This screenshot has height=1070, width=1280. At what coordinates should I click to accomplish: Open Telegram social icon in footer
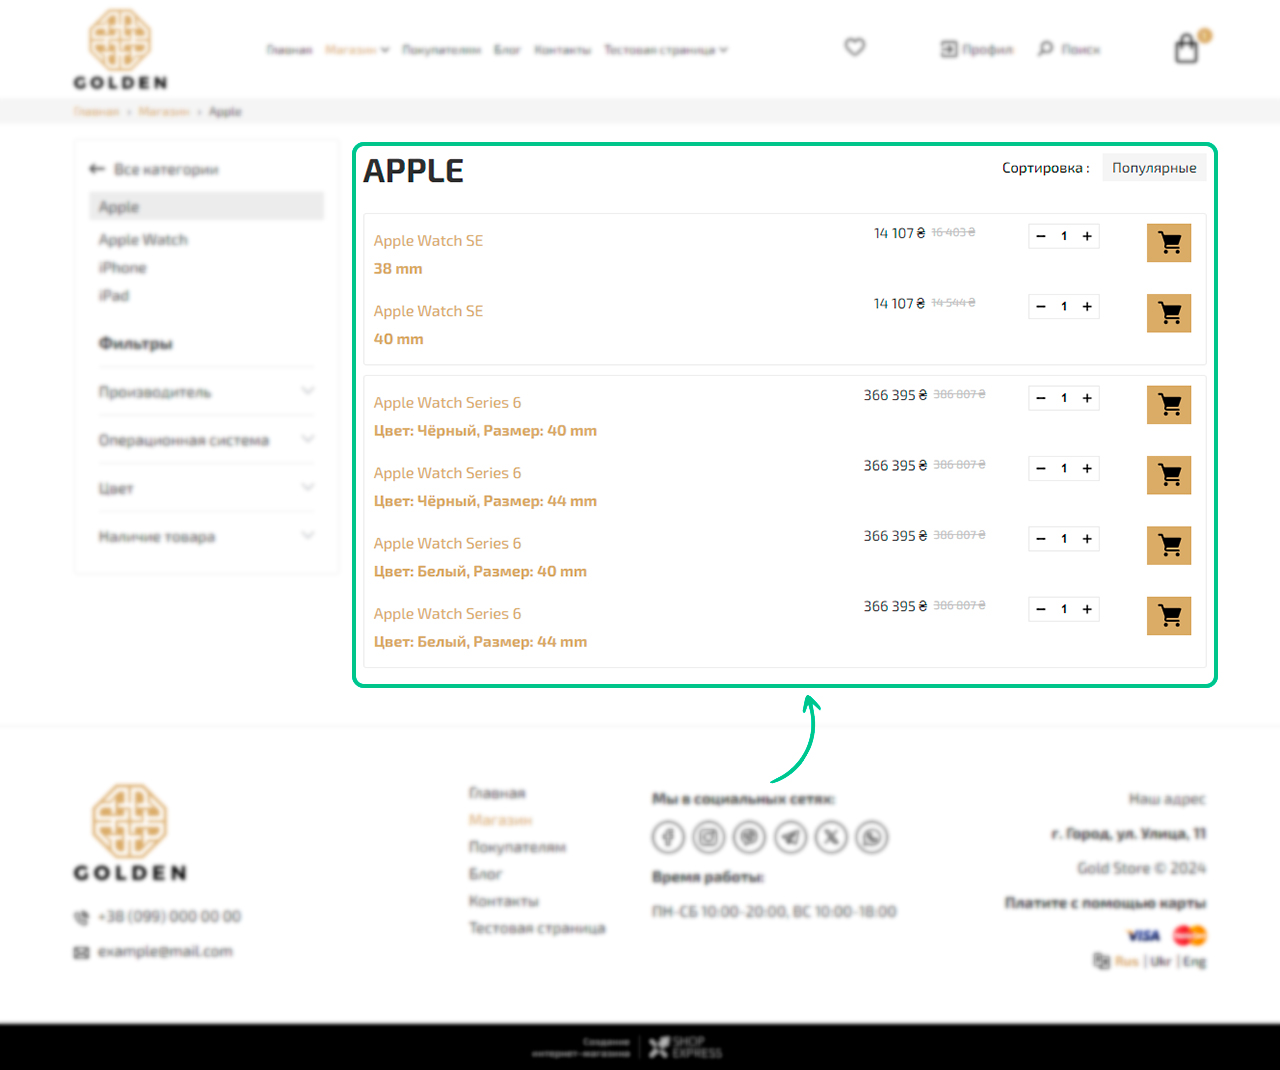pos(790,837)
